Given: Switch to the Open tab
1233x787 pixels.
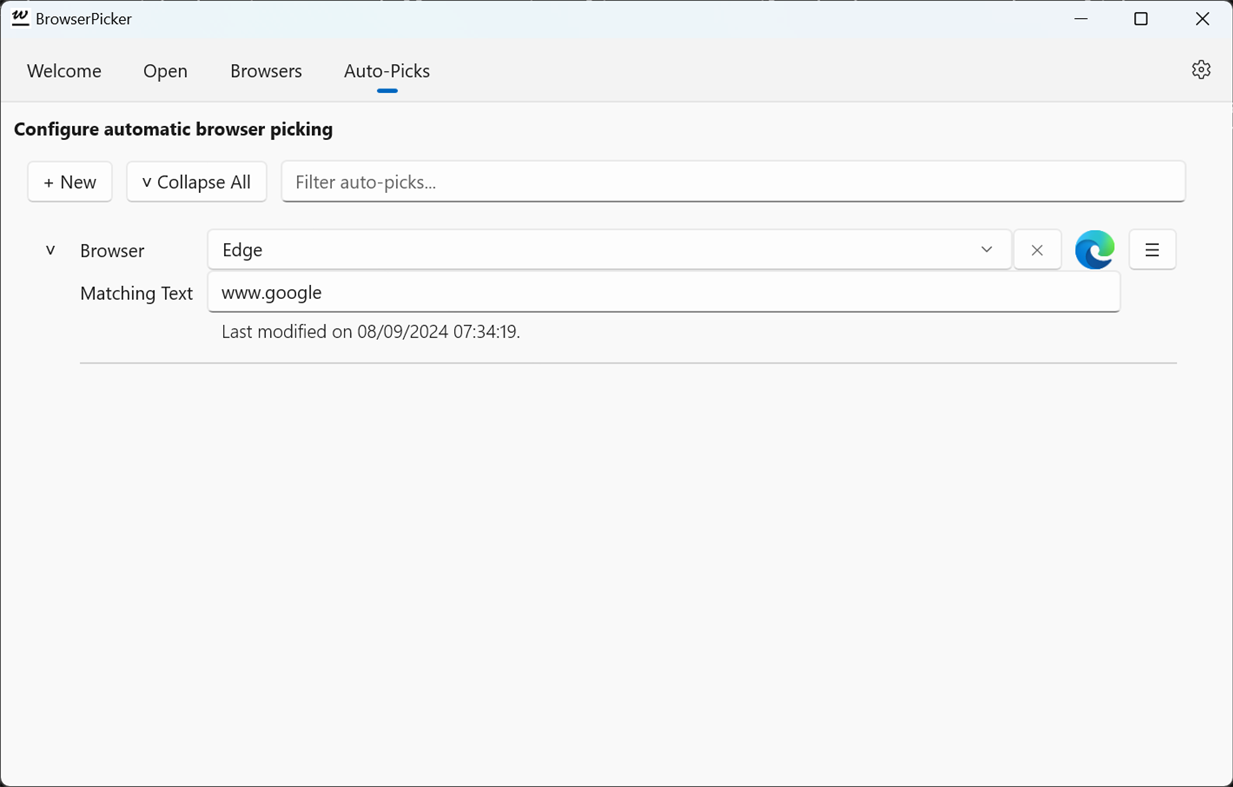Looking at the screenshot, I should tap(165, 71).
